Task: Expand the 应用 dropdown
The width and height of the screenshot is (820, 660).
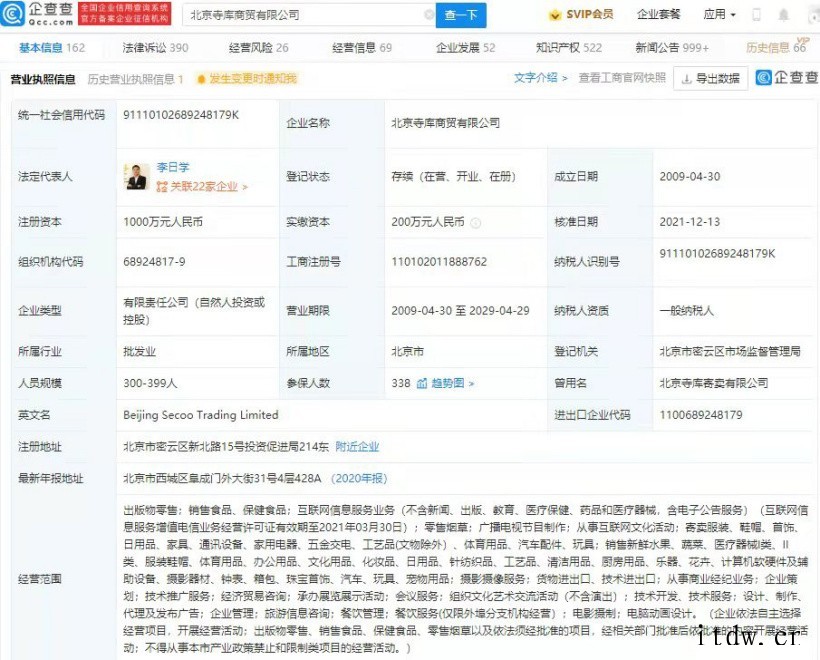Action: pyautogui.click(x=720, y=14)
